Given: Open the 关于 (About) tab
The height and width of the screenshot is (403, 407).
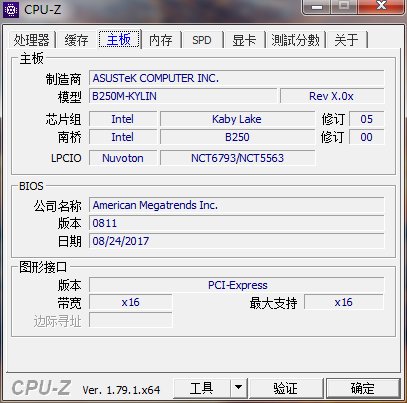Looking at the screenshot, I should click(346, 40).
